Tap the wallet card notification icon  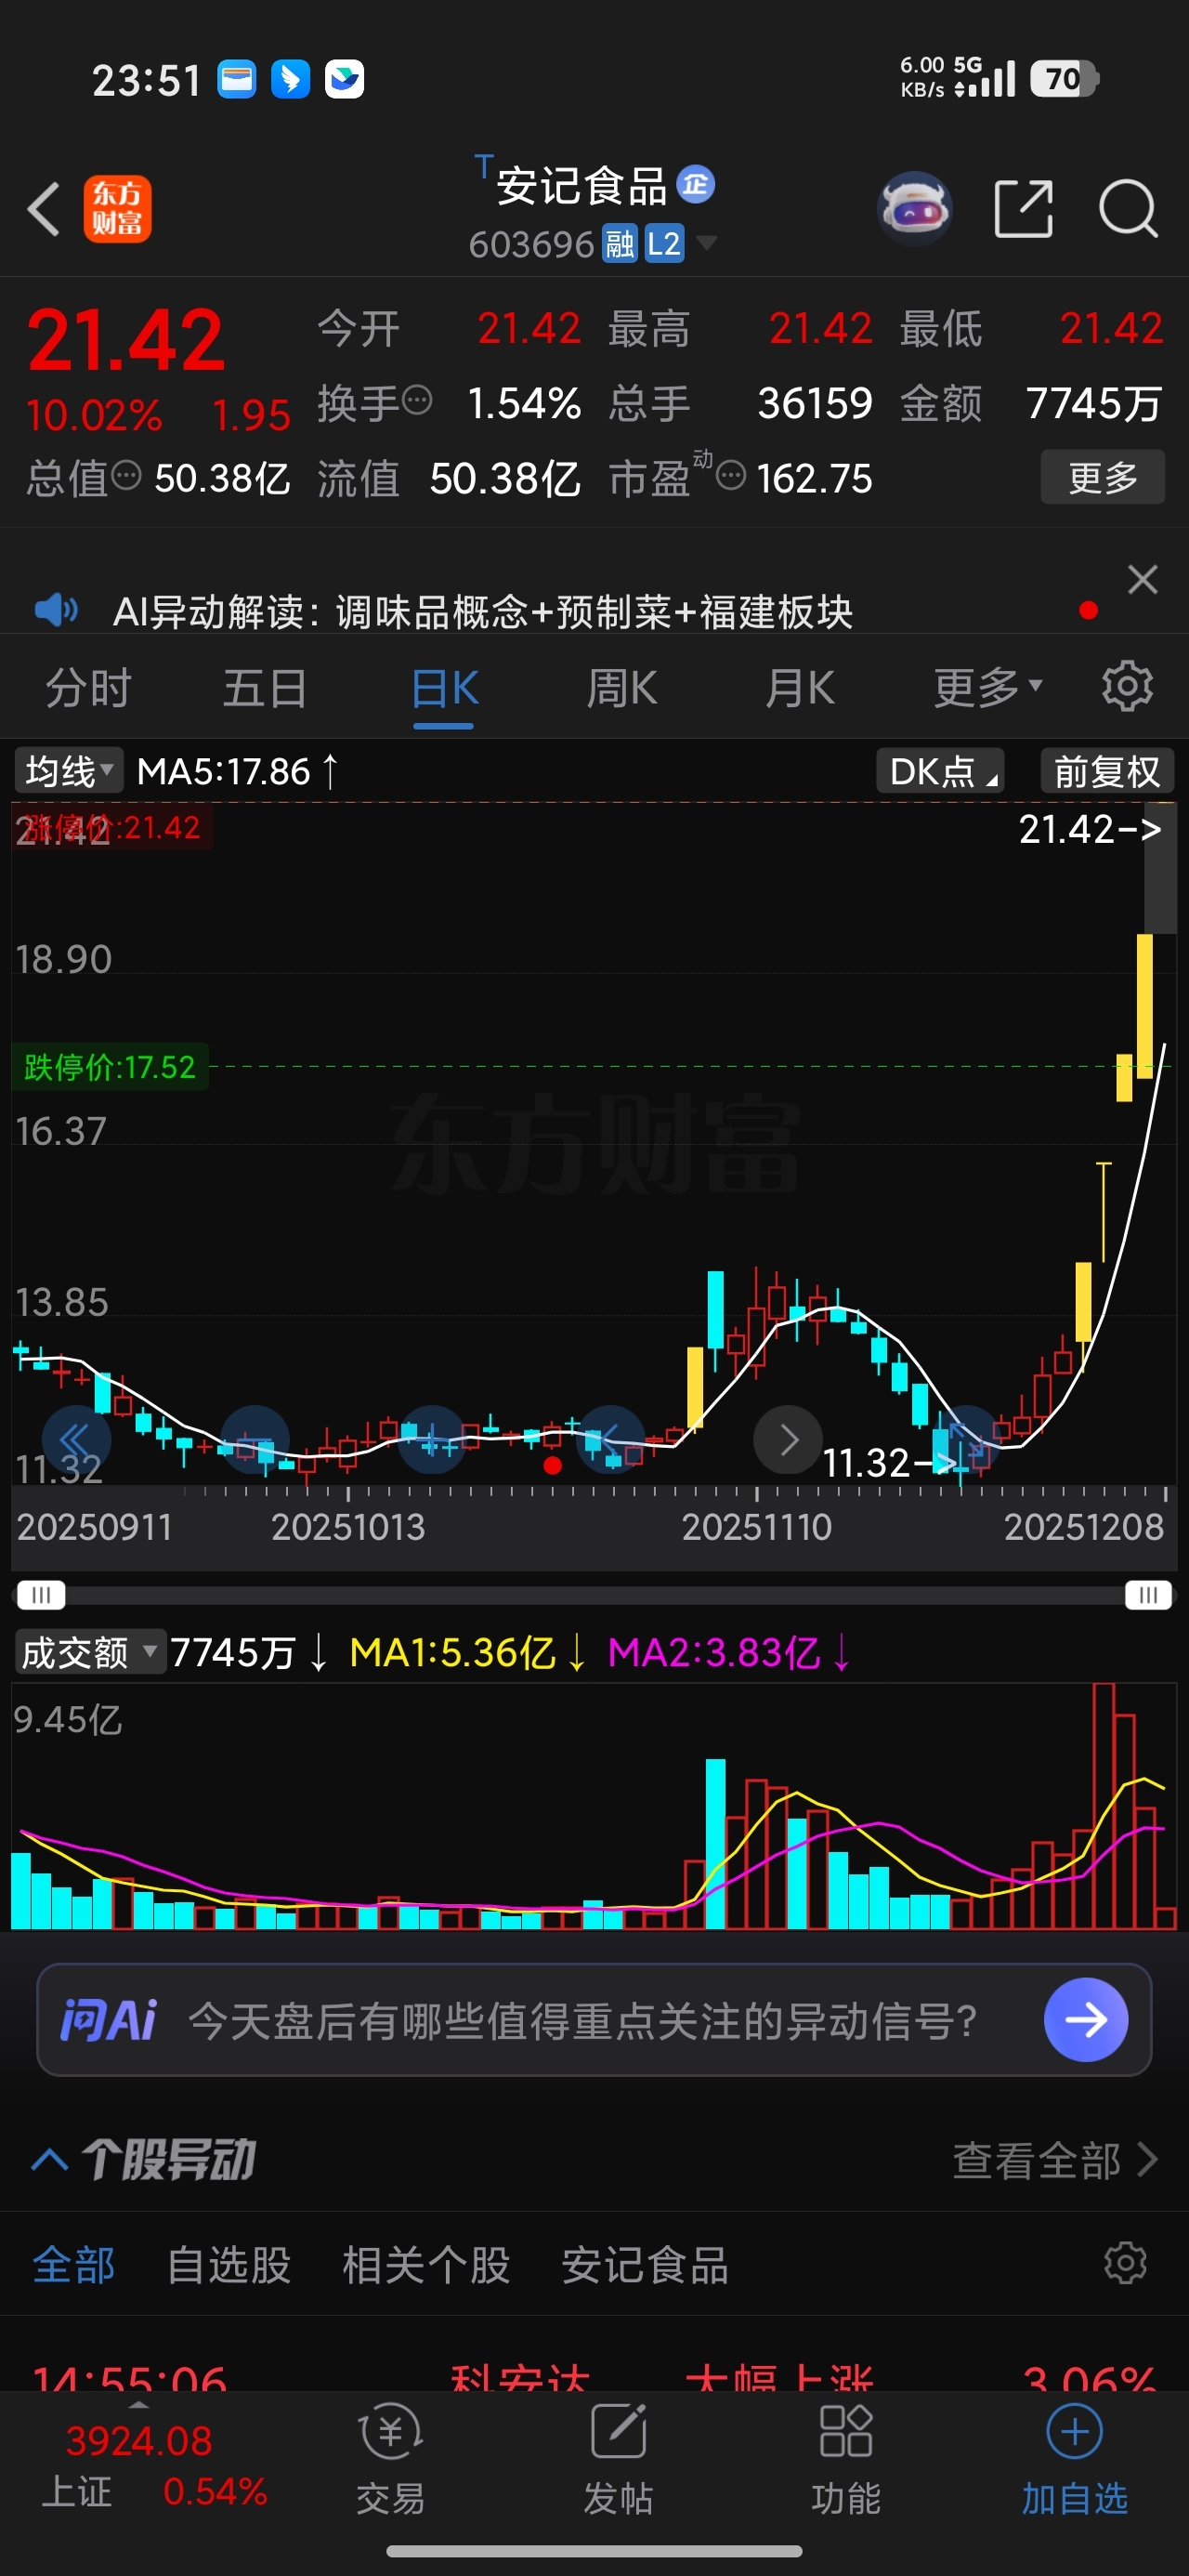(237, 79)
